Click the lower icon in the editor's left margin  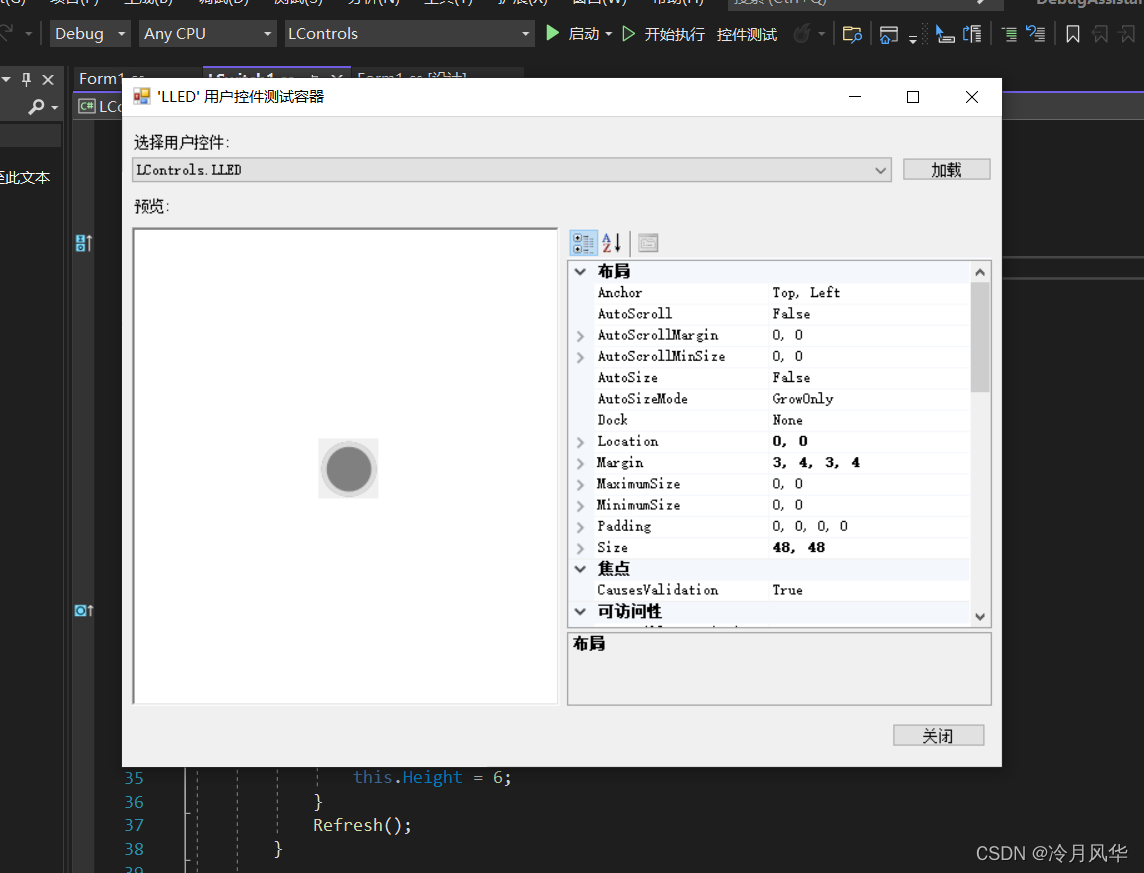[84, 610]
